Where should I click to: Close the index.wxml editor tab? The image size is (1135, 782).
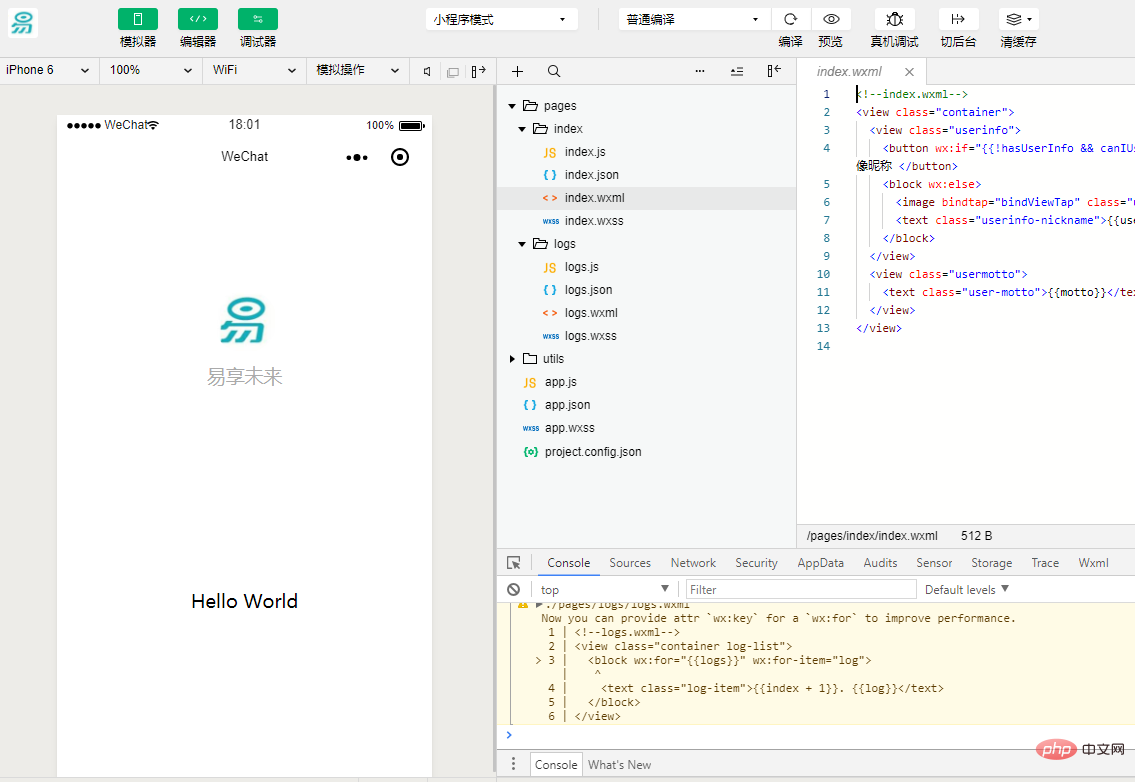pos(909,72)
